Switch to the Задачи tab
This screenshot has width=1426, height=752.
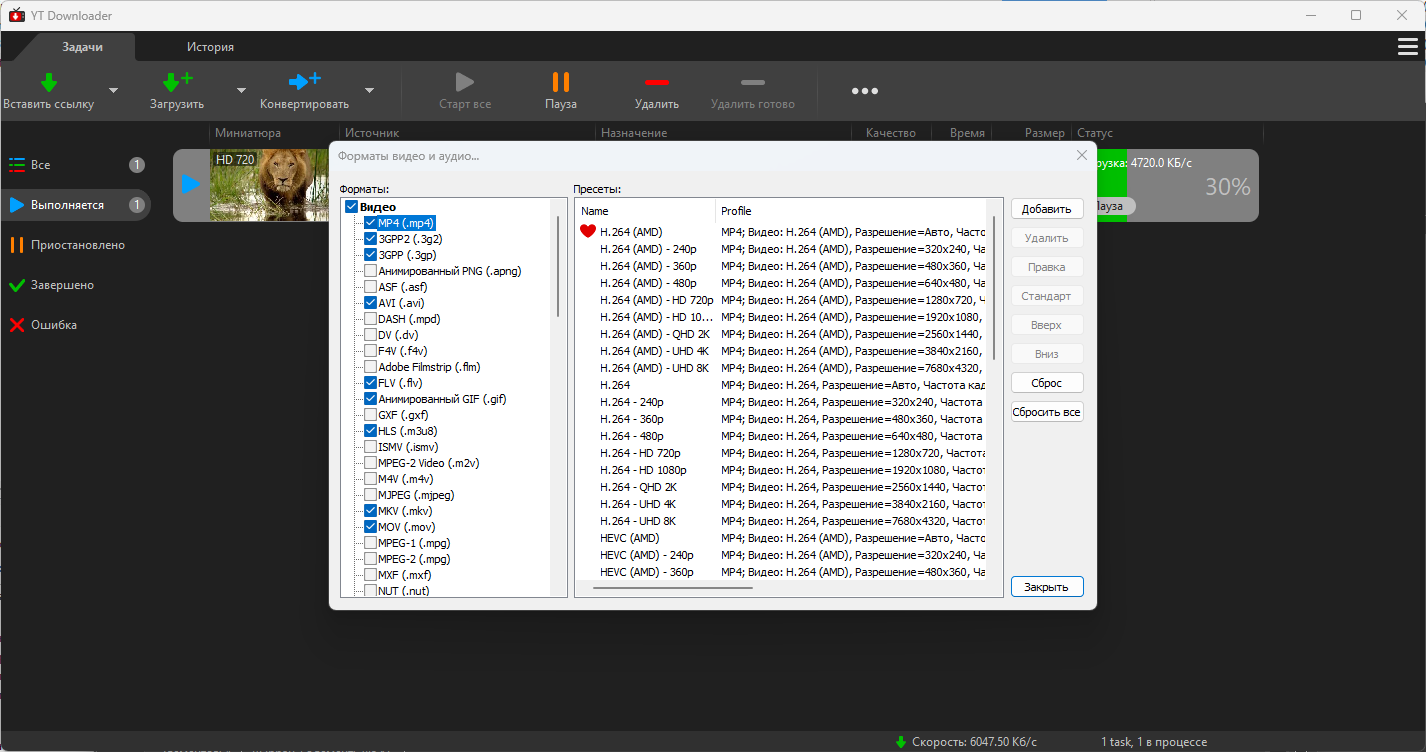point(83,47)
